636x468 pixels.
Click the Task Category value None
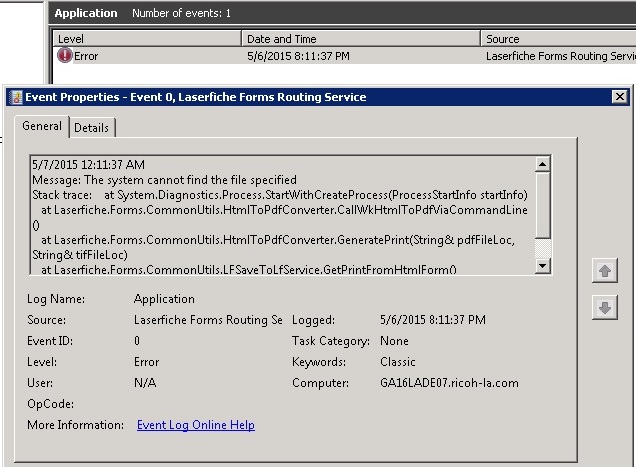pos(394,341)
